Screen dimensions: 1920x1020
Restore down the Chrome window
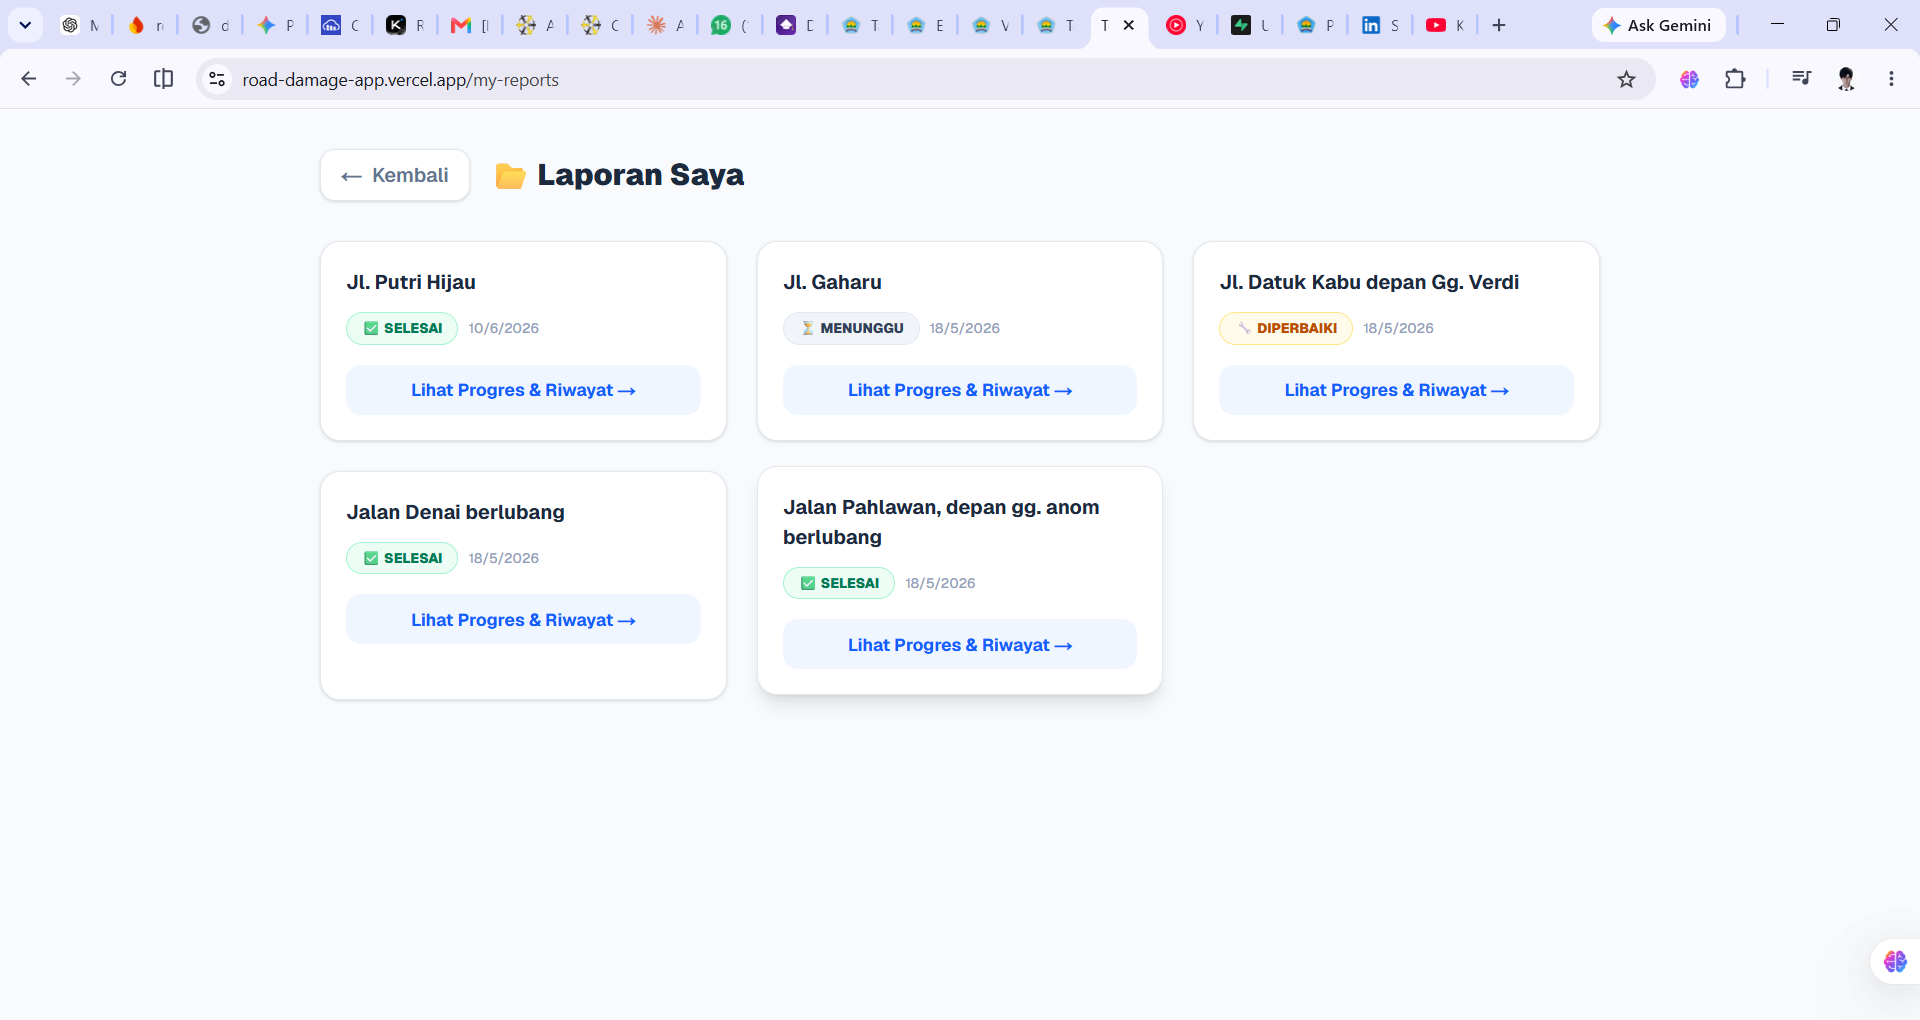click(1833, 25)
